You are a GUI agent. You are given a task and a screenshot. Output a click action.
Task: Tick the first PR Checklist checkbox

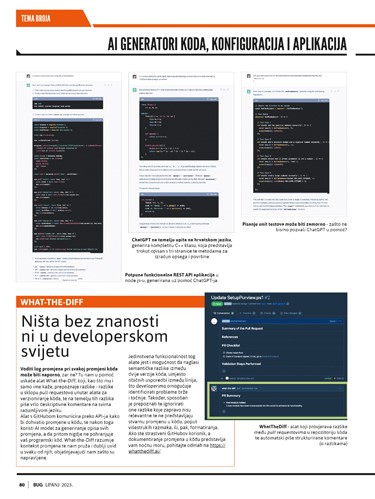pos(224,352)
